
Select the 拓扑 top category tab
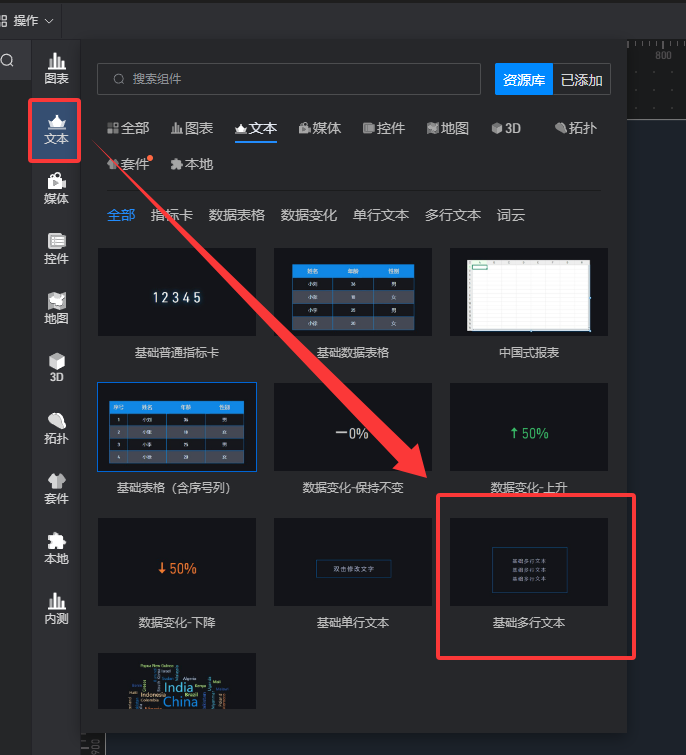(x=576, y=128)
